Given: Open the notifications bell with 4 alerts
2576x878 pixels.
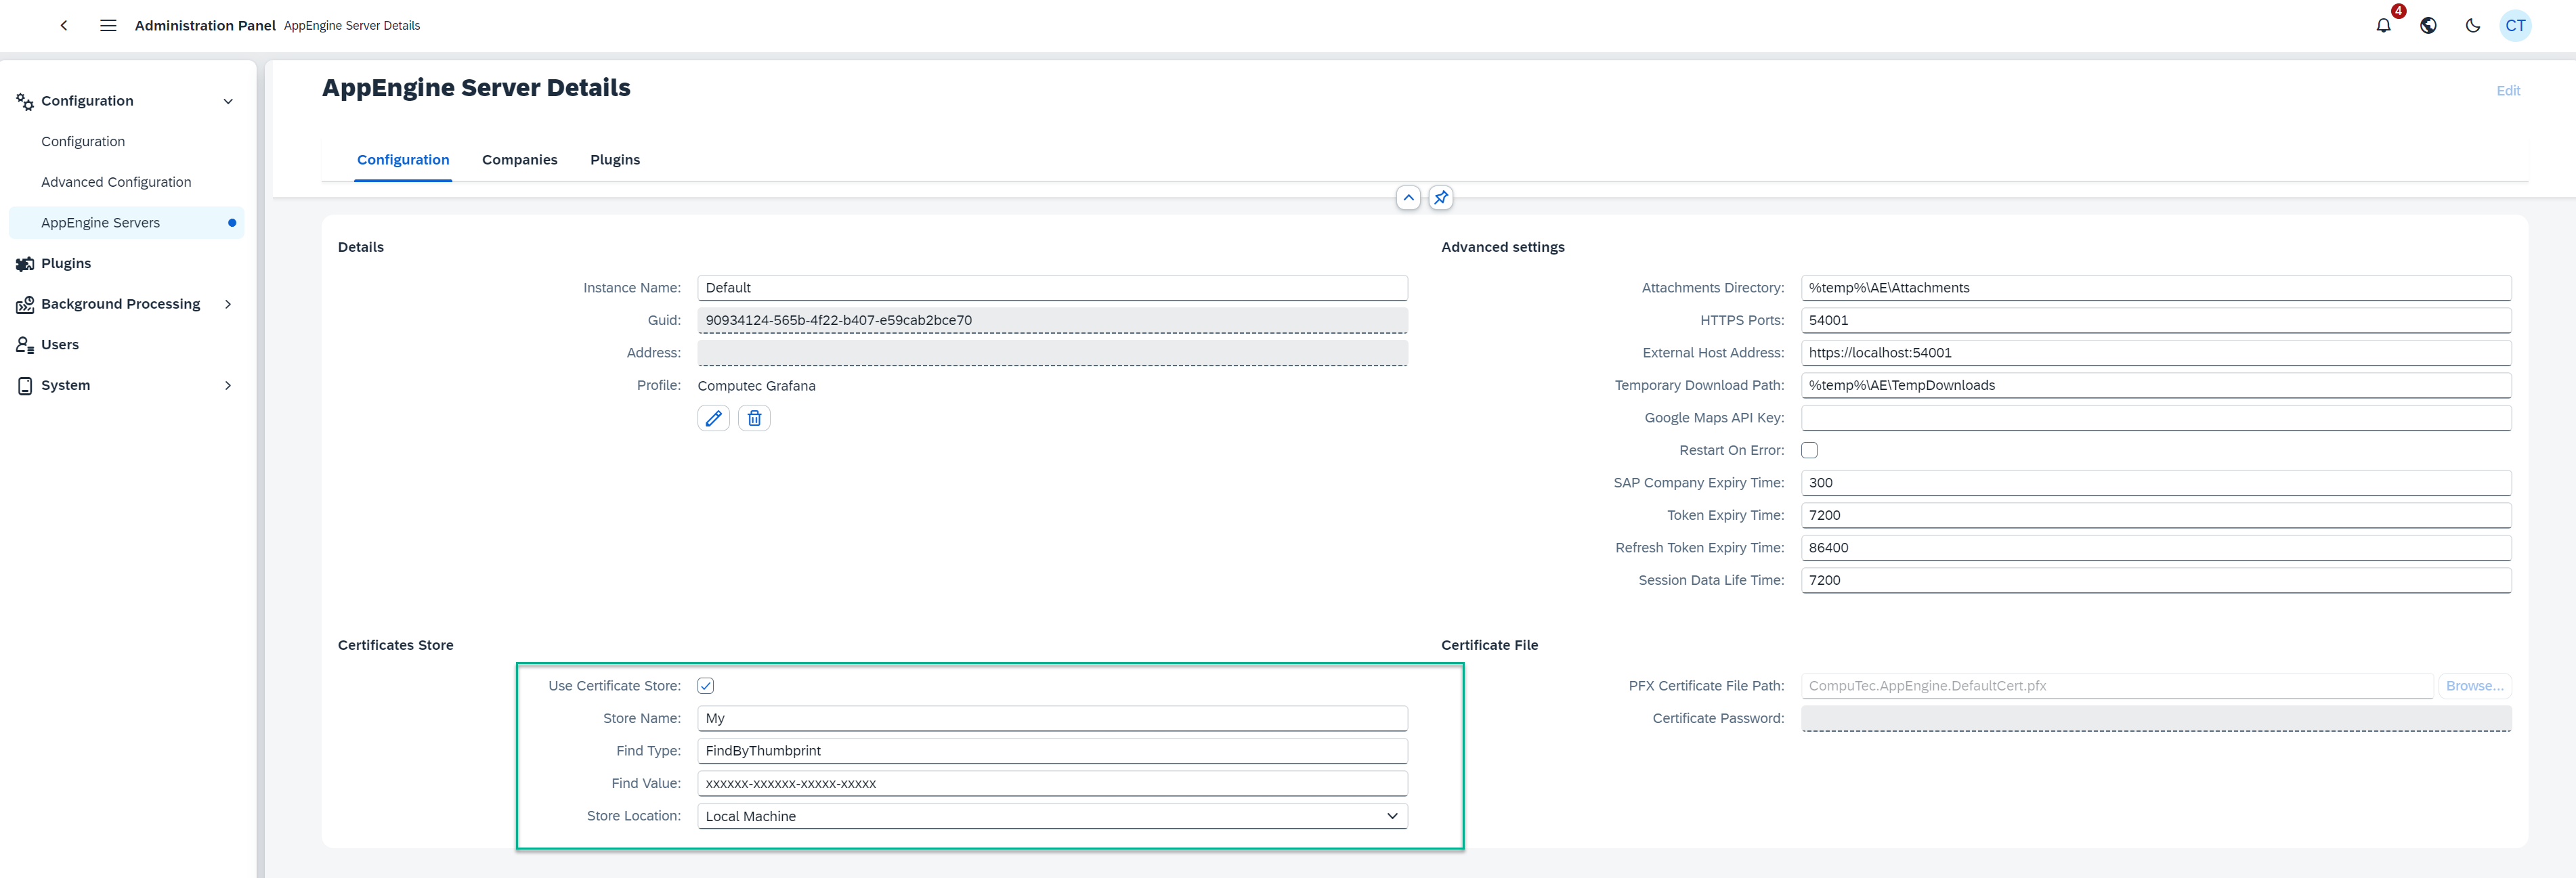Looking at the screenshot, I should point(2384,26).
